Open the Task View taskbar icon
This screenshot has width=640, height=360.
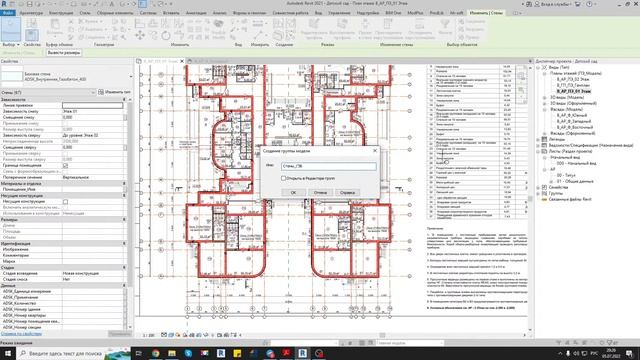[x=139, y=353]
